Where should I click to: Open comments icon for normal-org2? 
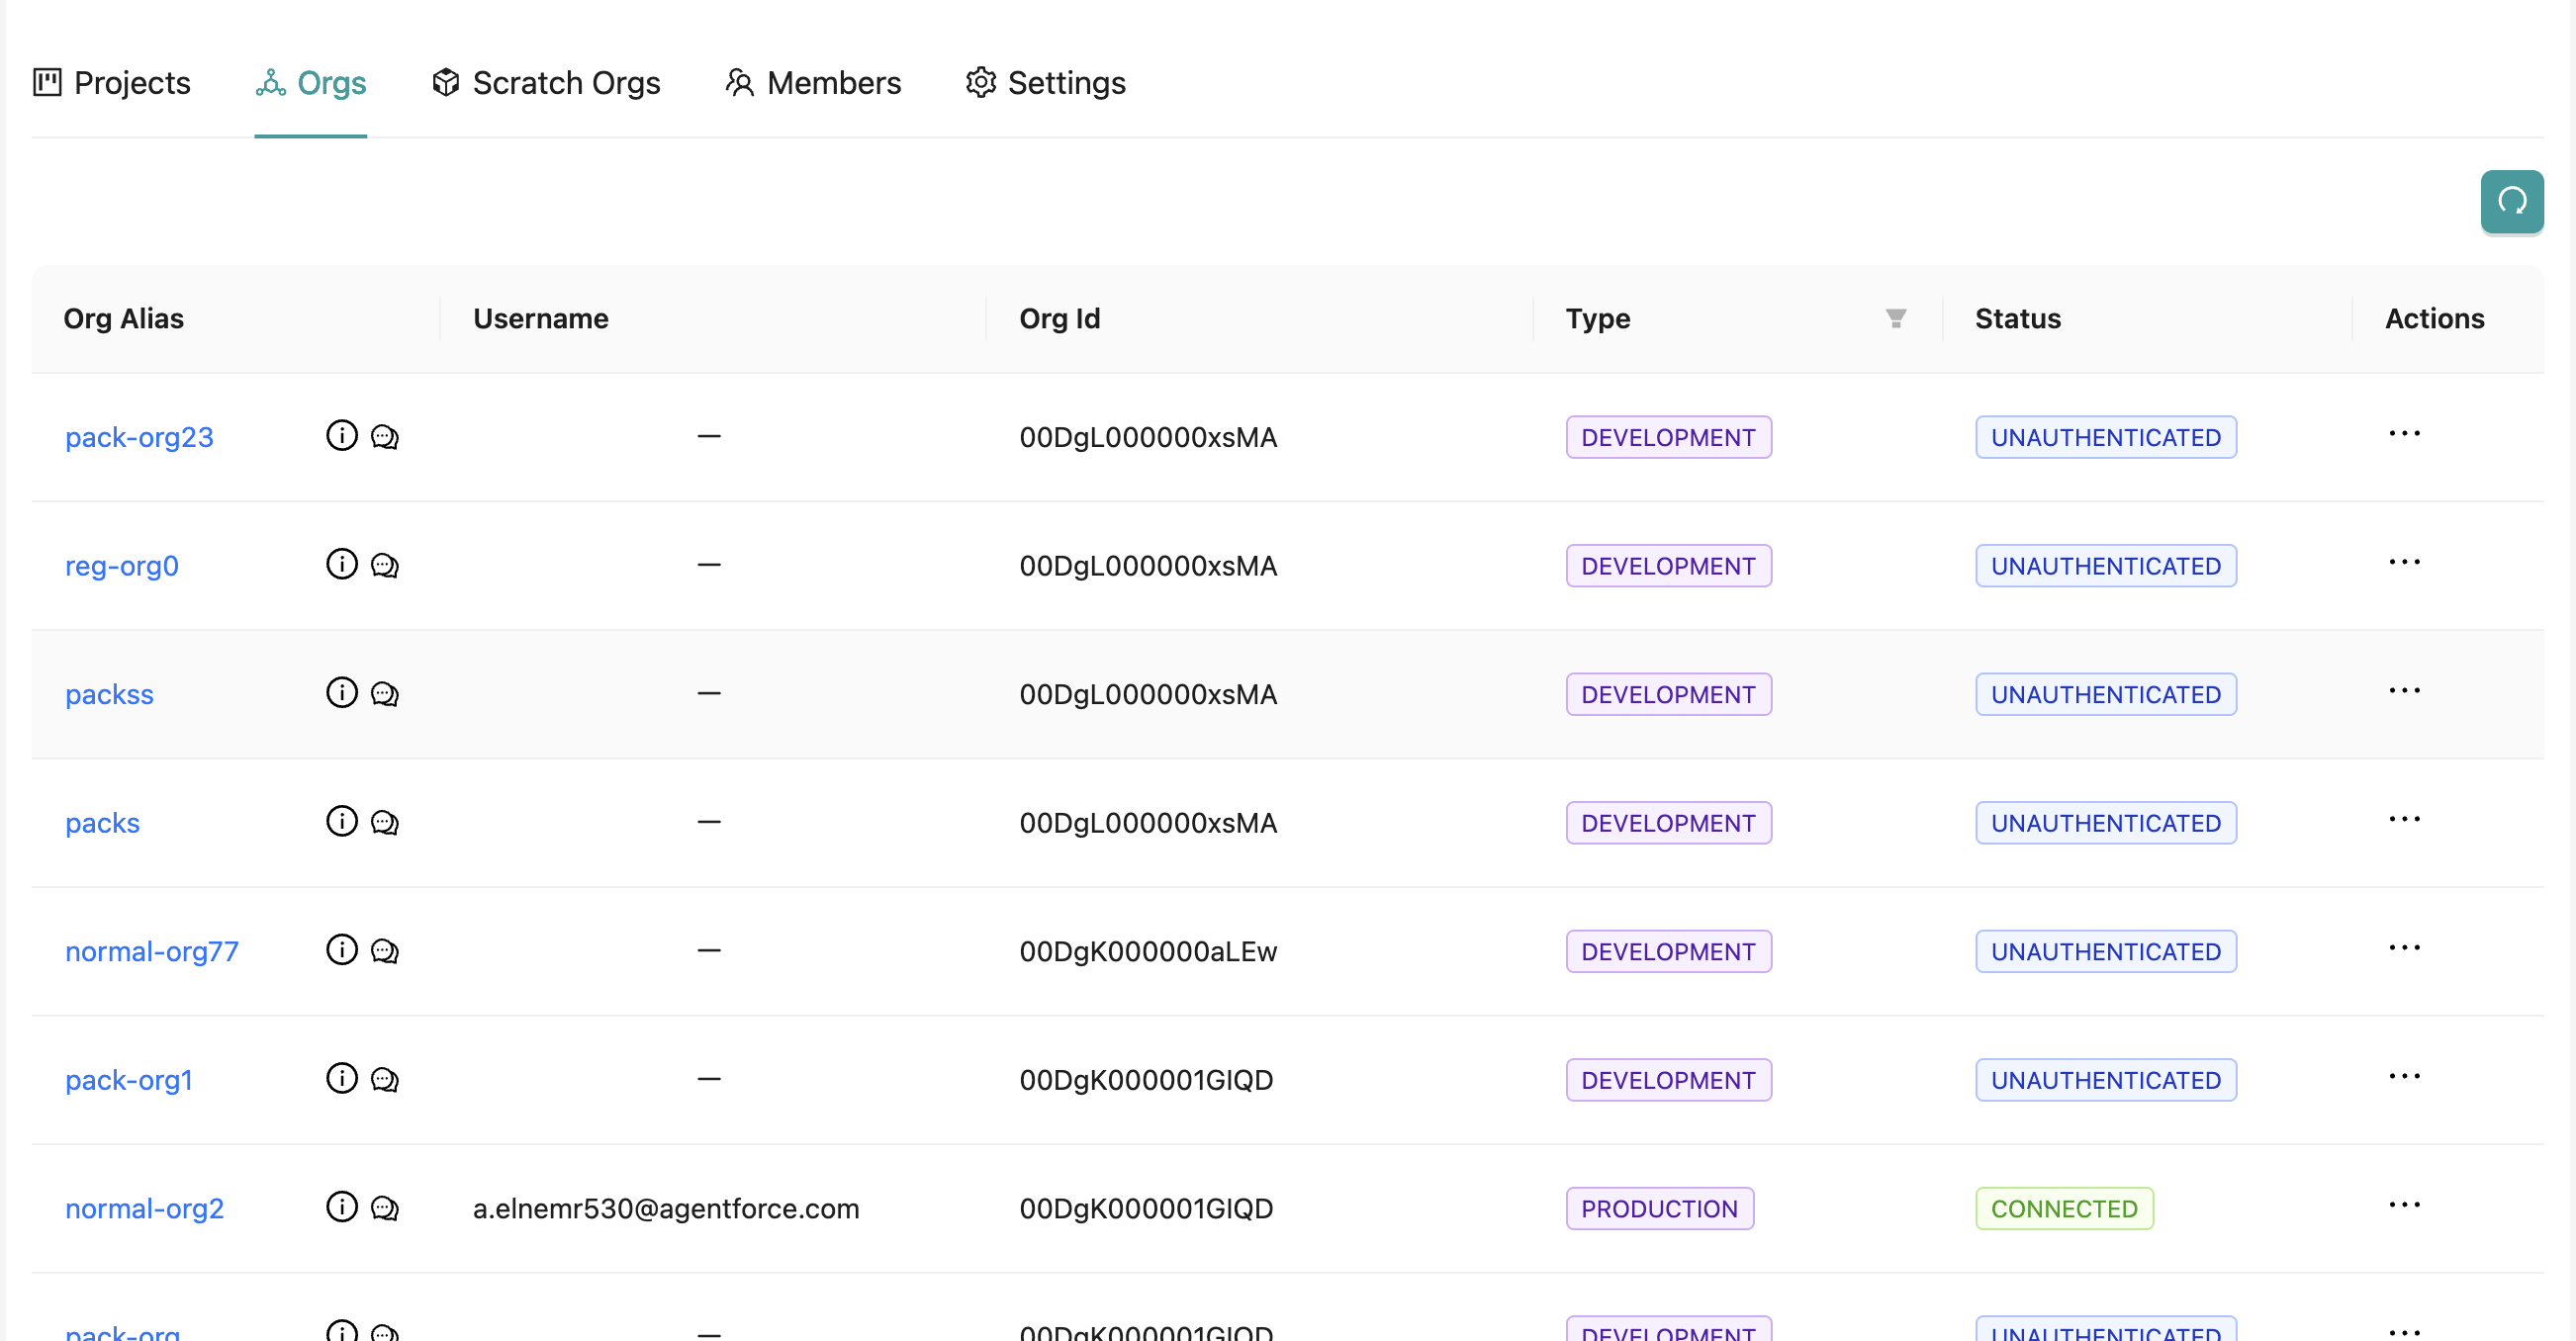pos(385,1208)
